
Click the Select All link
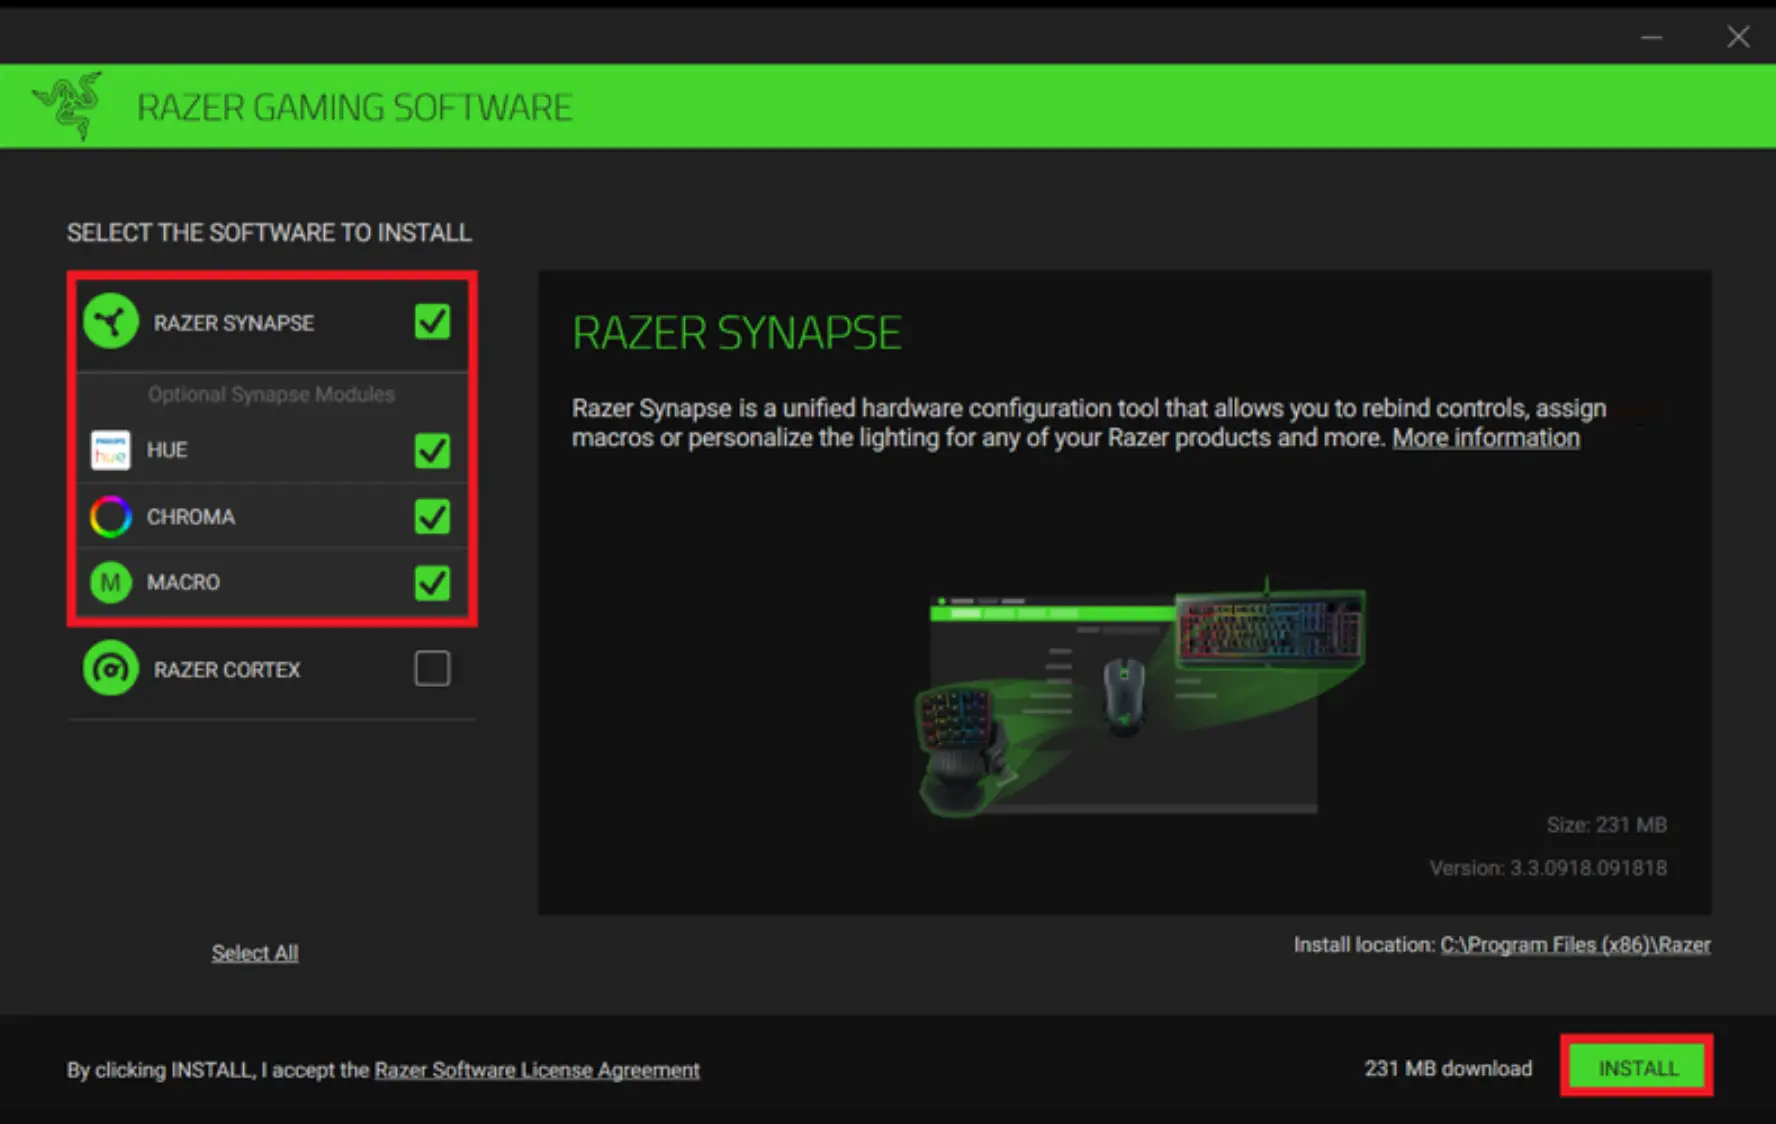click(x=255, y=953)
